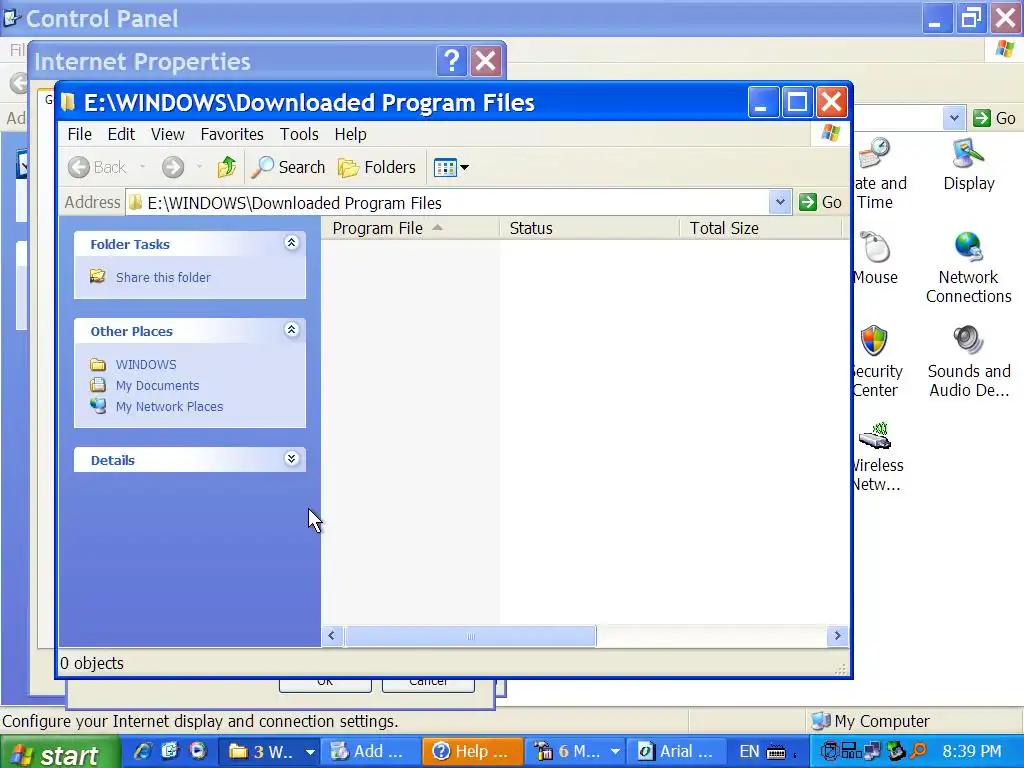1024x768 pixels.
Task: Sort by Status column header
Action: point(589,228)
